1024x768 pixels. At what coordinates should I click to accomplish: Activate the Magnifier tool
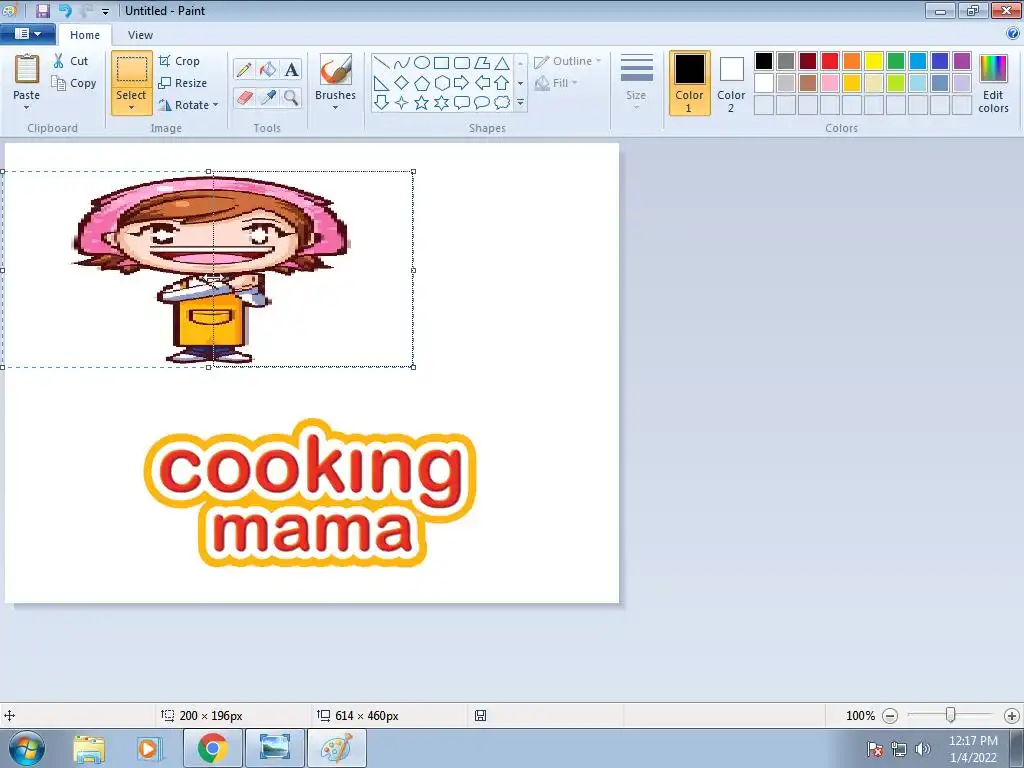tap(291, 98)
